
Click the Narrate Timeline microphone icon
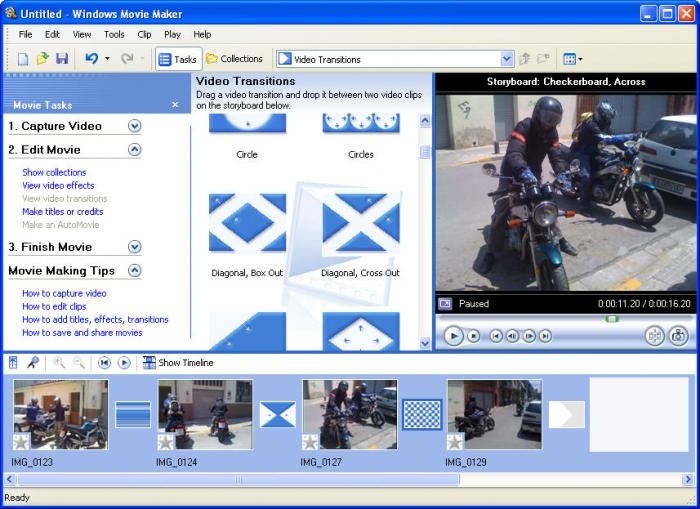pos(32,363)
